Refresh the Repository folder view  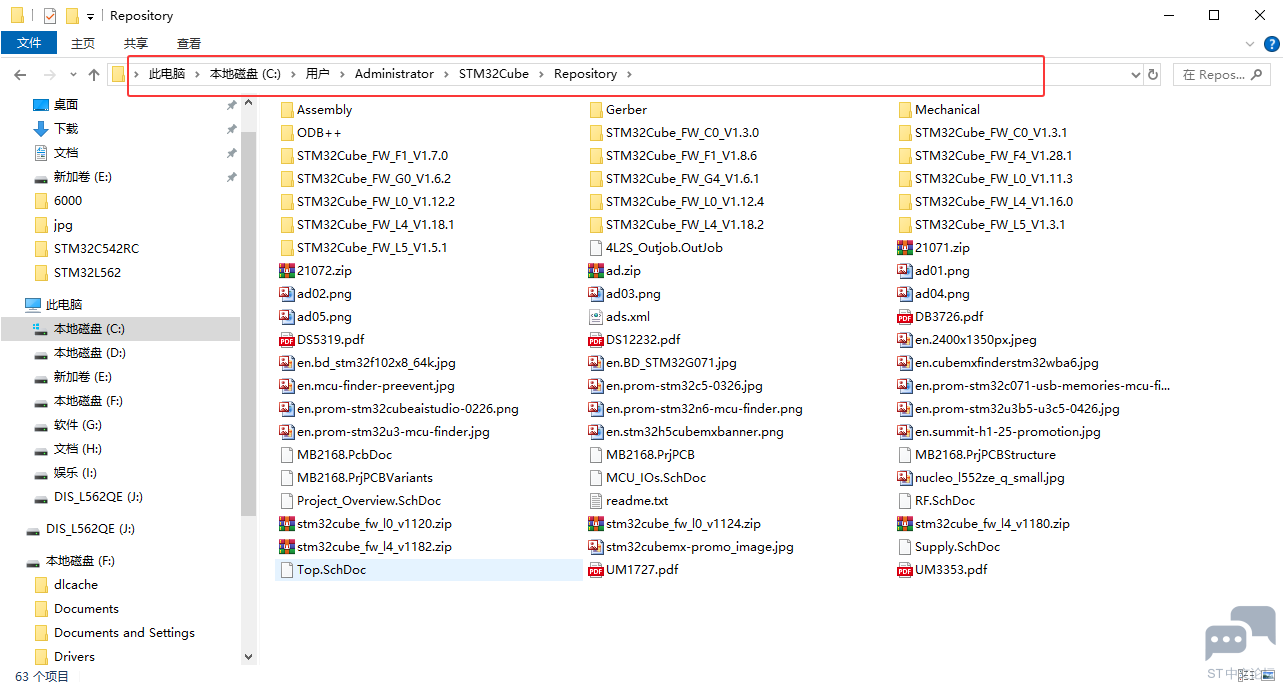point(1153,75)
